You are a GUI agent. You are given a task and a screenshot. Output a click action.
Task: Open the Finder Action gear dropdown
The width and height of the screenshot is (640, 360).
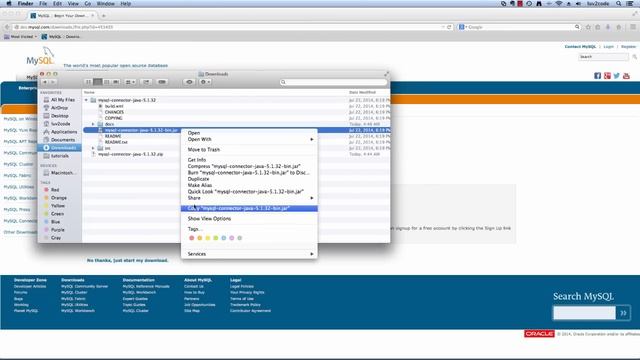(x=205, y=82)
